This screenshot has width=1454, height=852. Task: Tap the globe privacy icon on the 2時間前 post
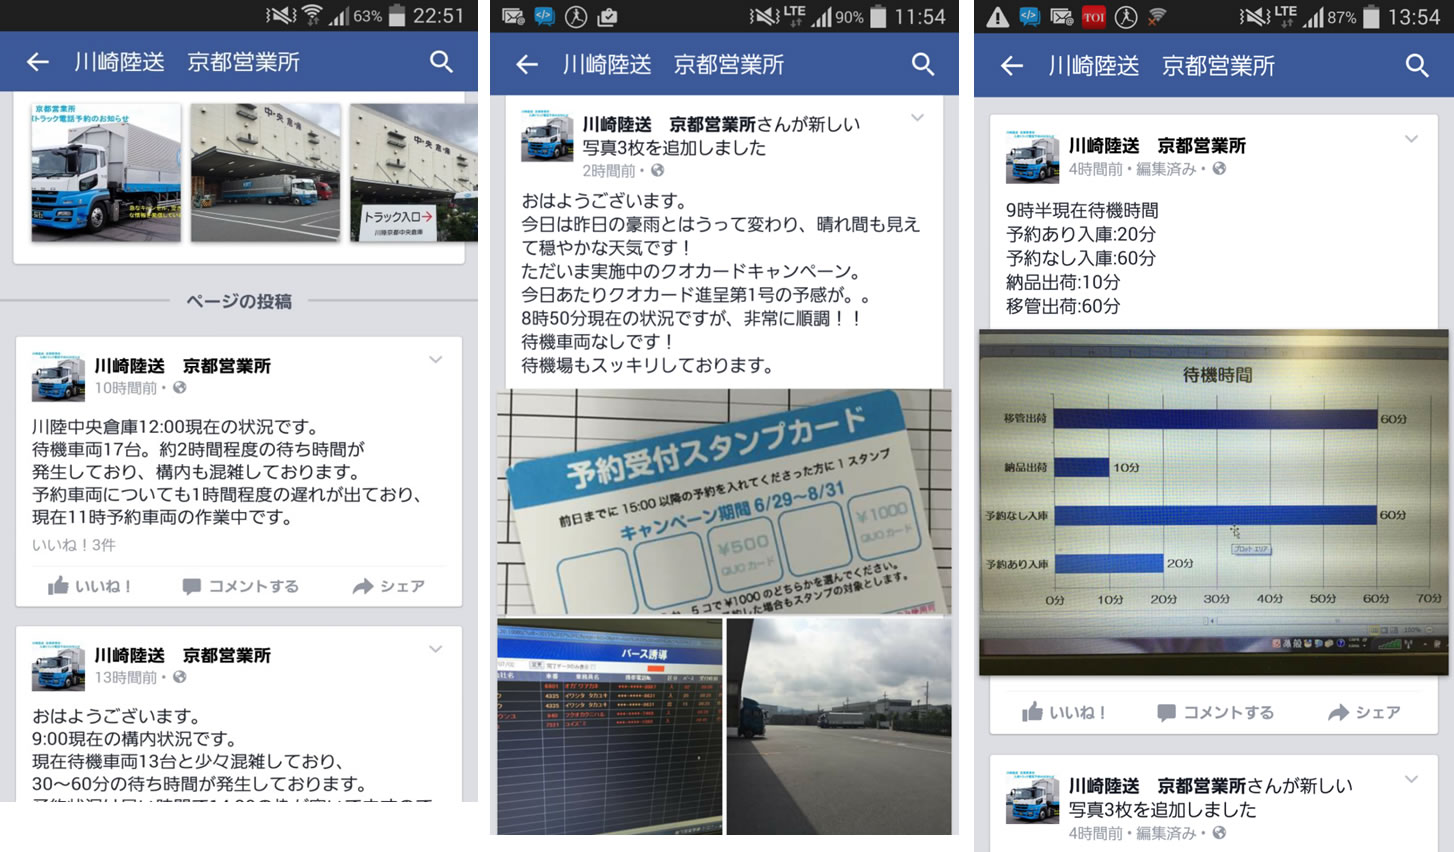pos(657,171)
